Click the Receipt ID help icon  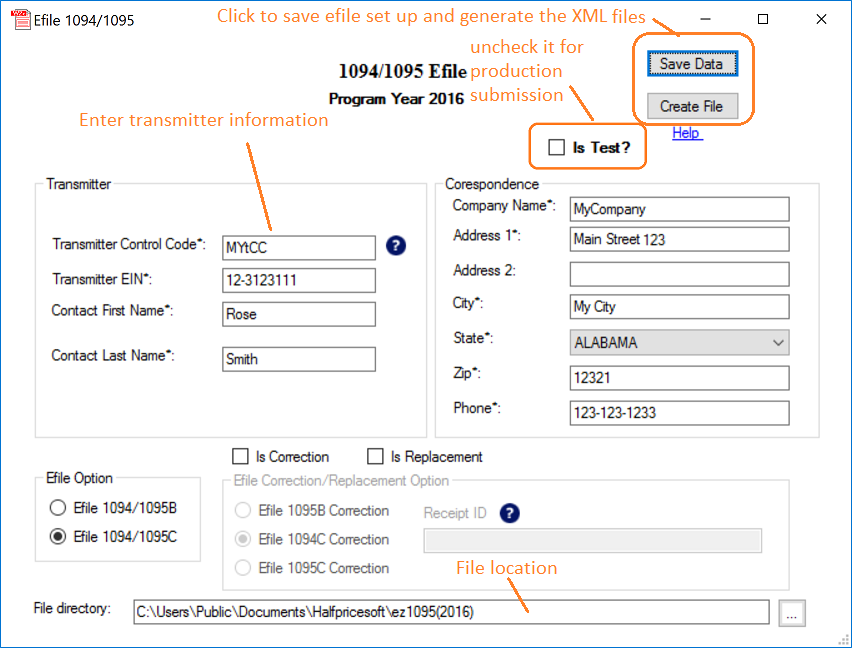point(509,513)
